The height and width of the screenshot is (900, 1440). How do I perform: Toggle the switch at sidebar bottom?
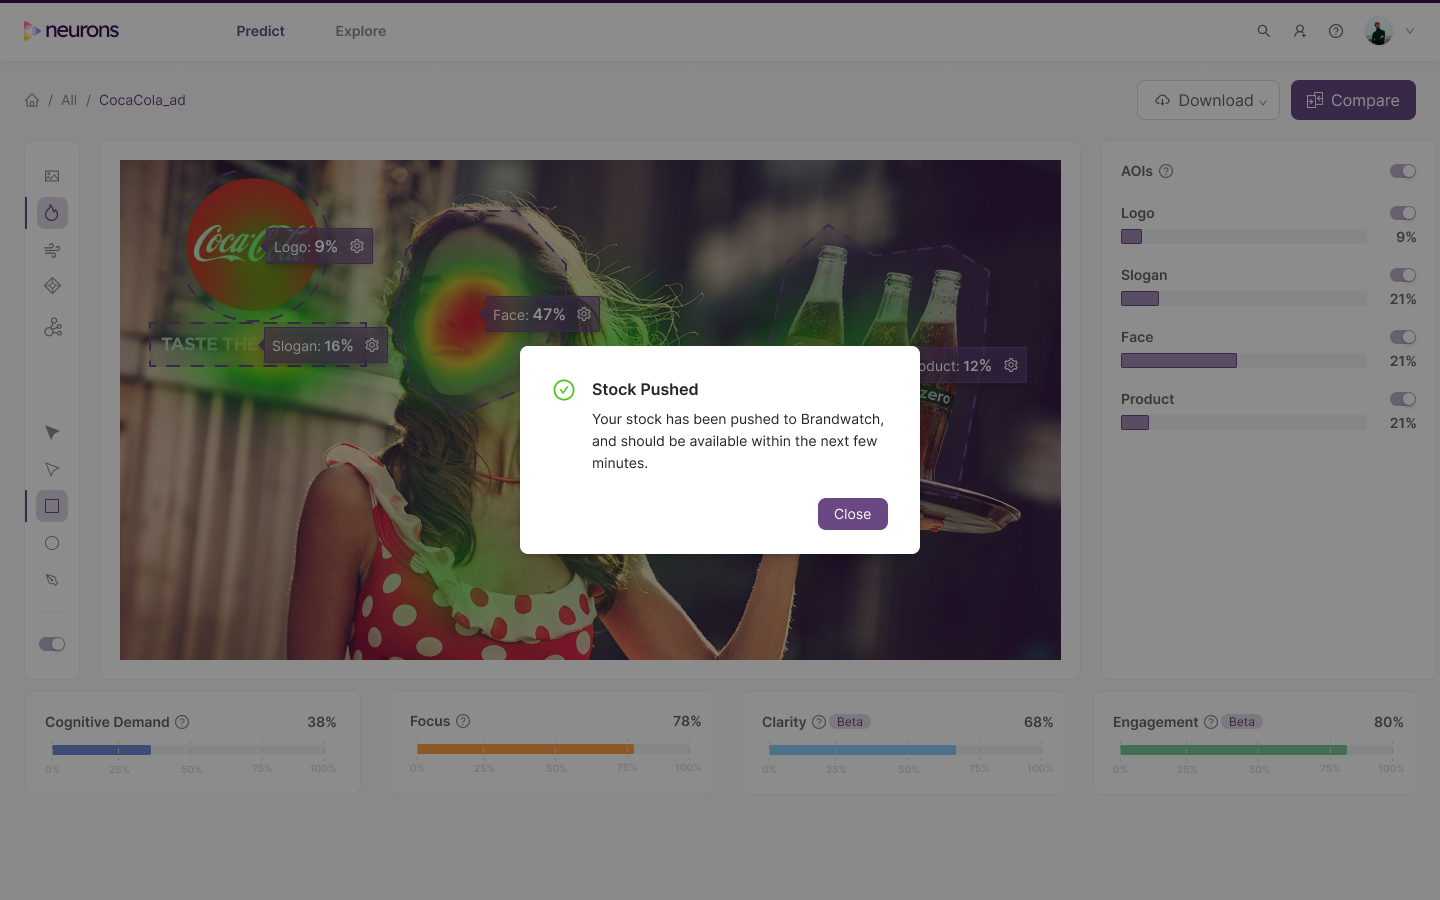pyautogui.click(x=52, y=644)
